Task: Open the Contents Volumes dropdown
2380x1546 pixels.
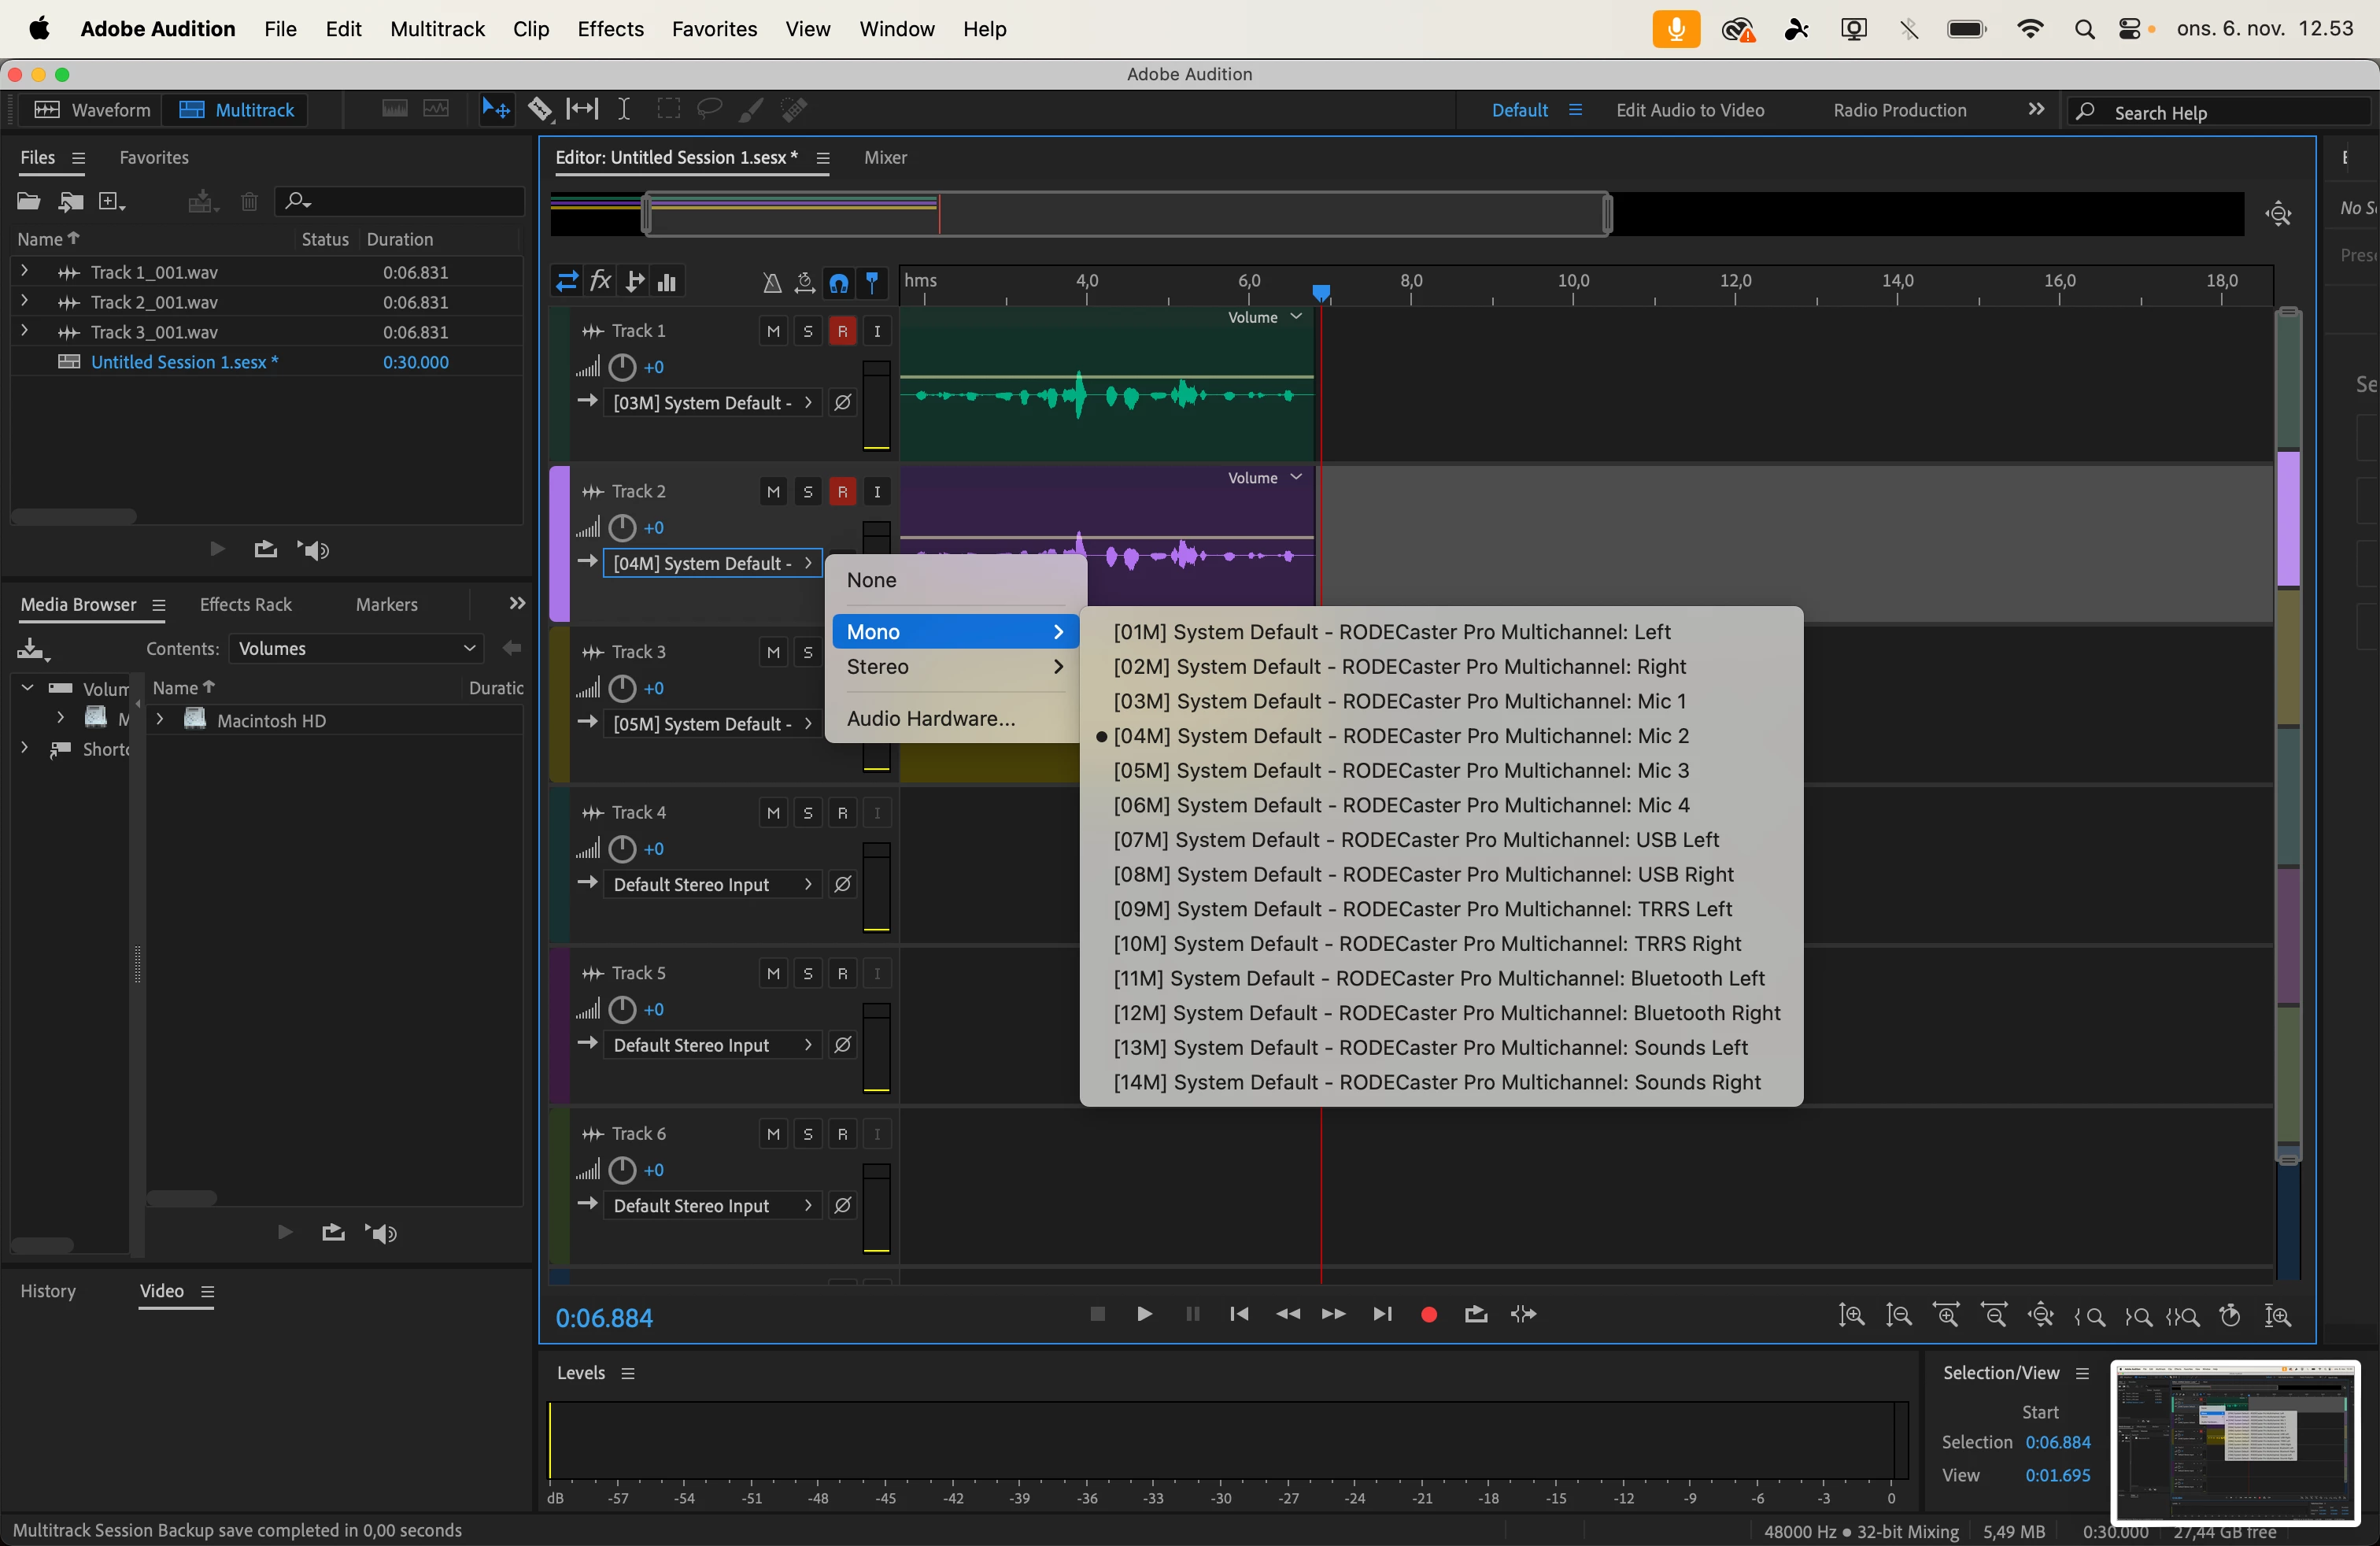Action: (x=356, y=649)
